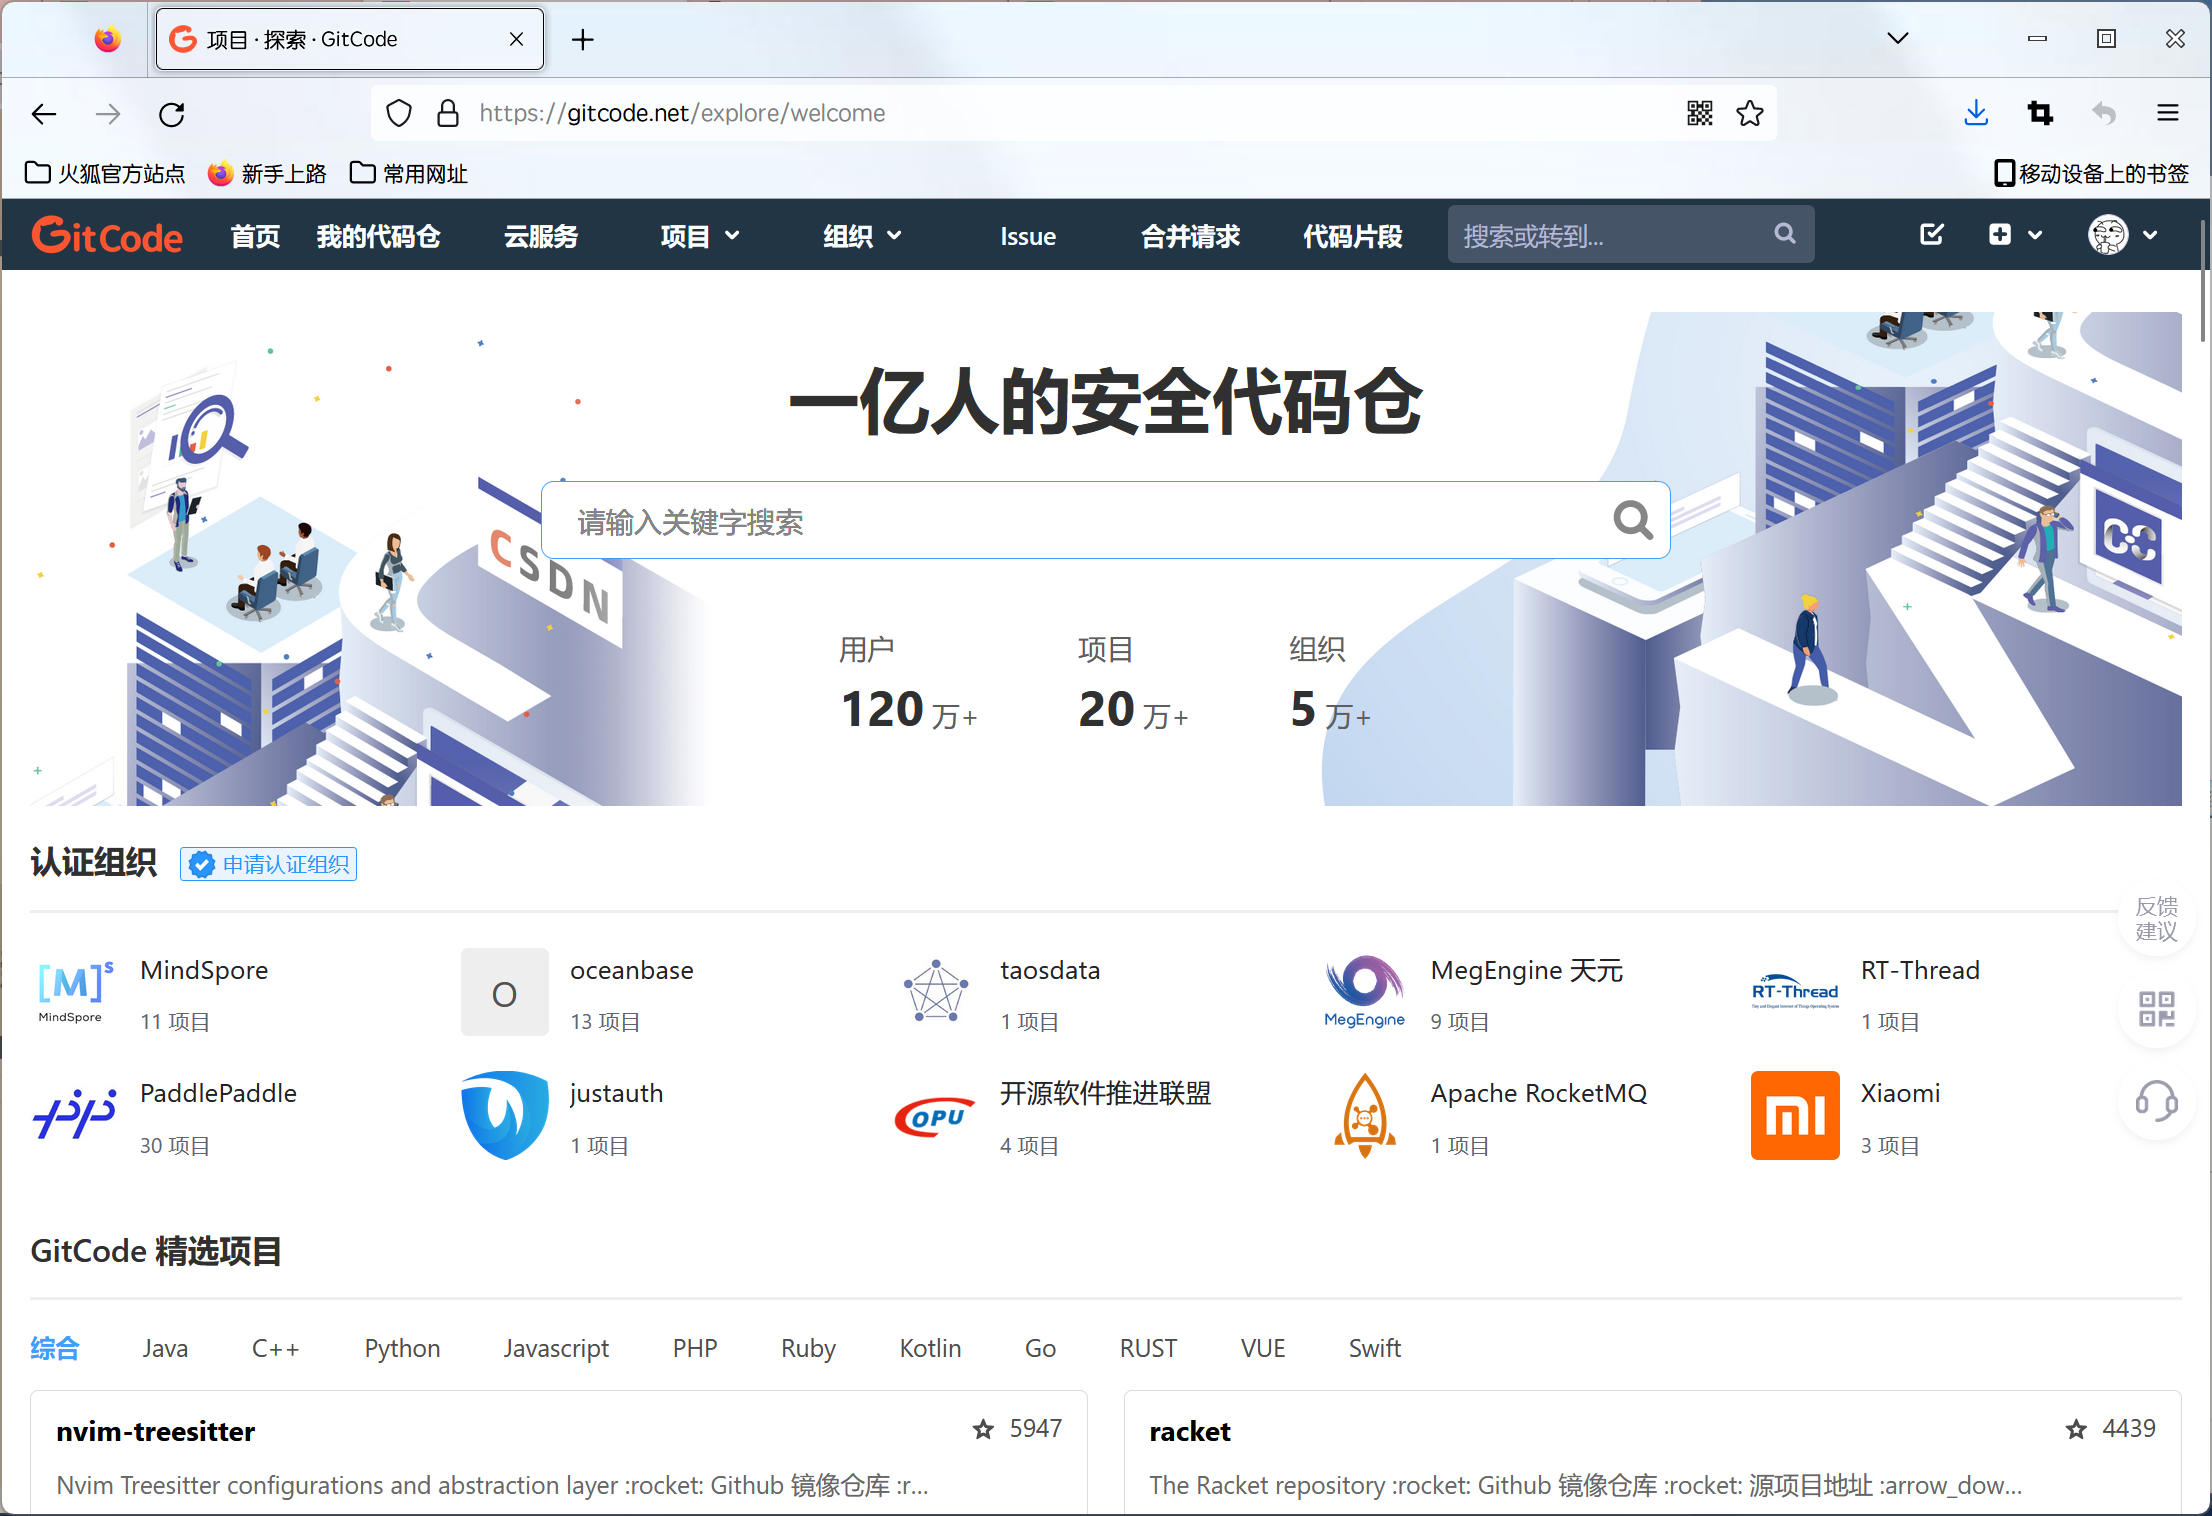Click the QR code icon in address bar

[x=1699, y=113]
